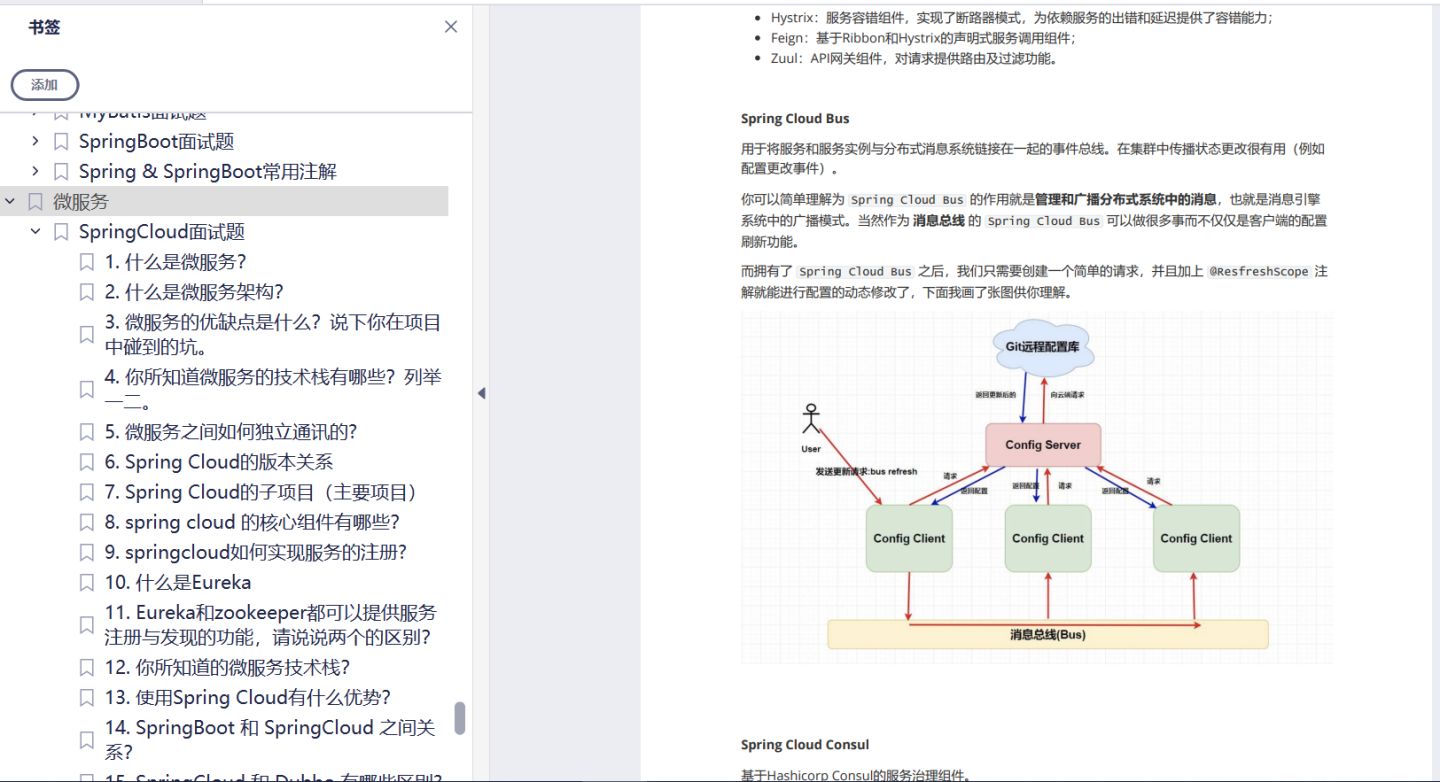Select bookmark 10. 什么是Eureka

point(178,582)
